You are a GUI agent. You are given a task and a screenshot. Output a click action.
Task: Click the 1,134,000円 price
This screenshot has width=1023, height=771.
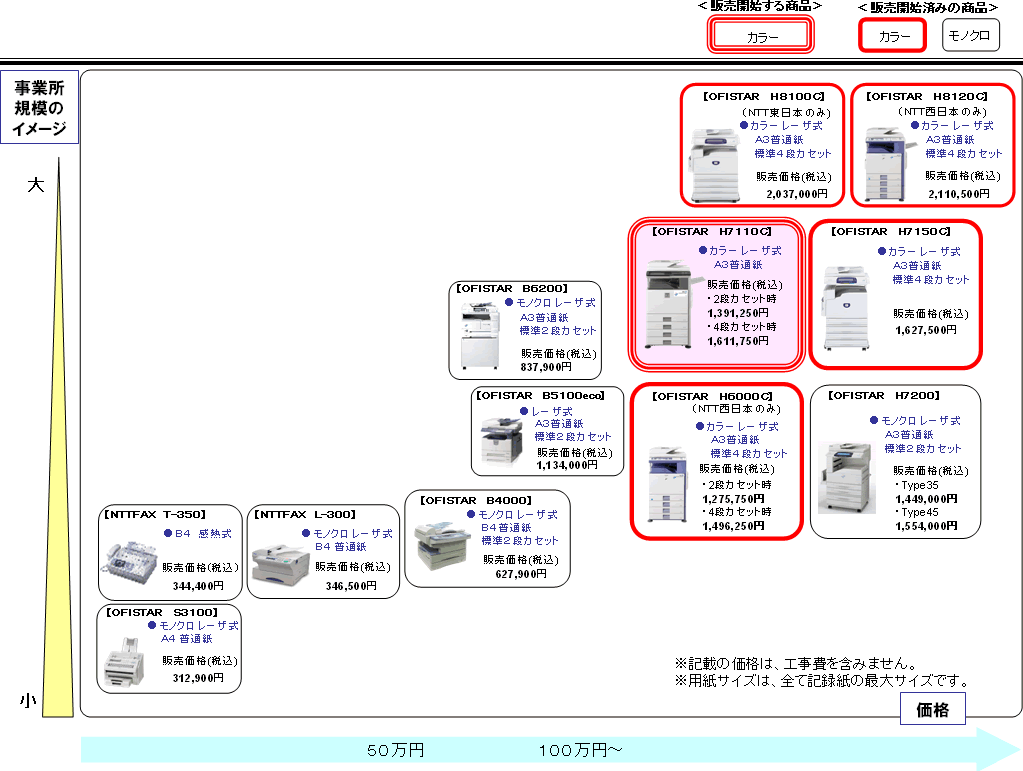[567, 465]
